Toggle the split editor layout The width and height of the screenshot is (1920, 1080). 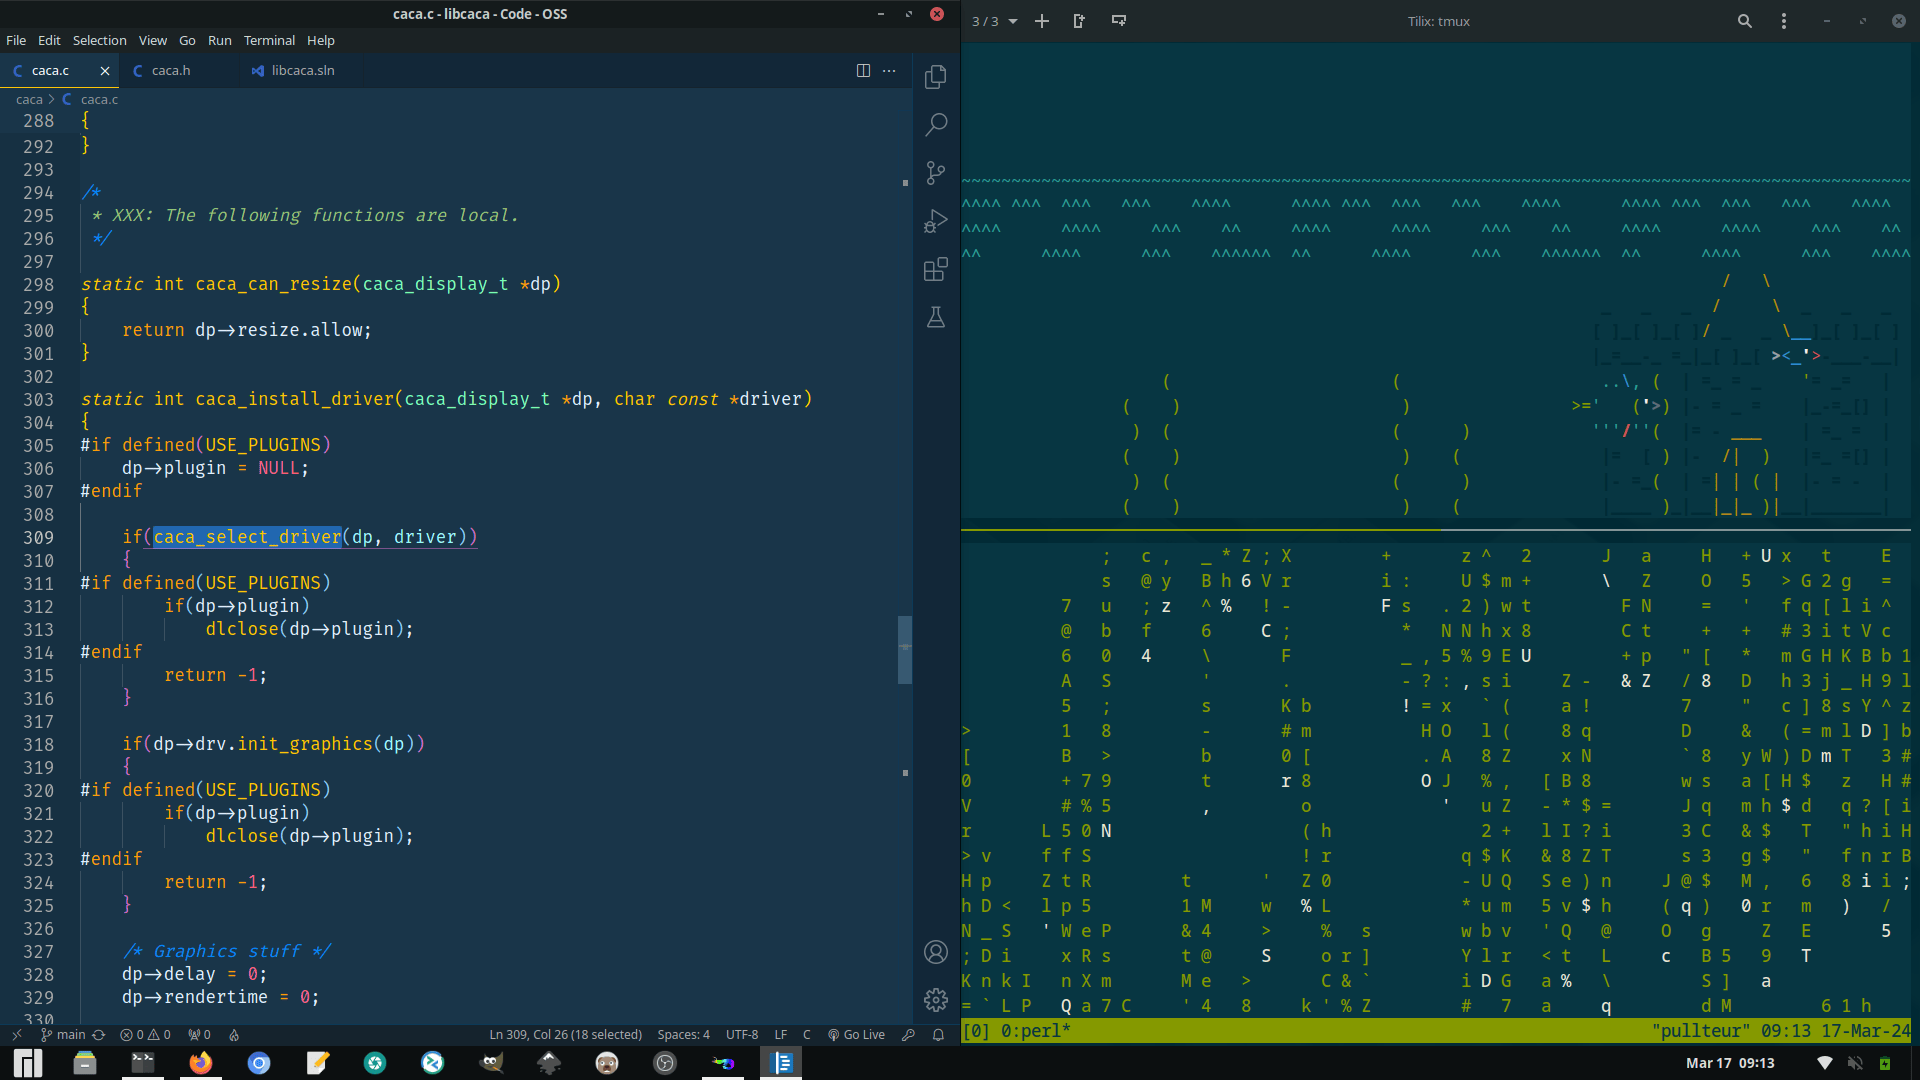(x=862, y=70)
